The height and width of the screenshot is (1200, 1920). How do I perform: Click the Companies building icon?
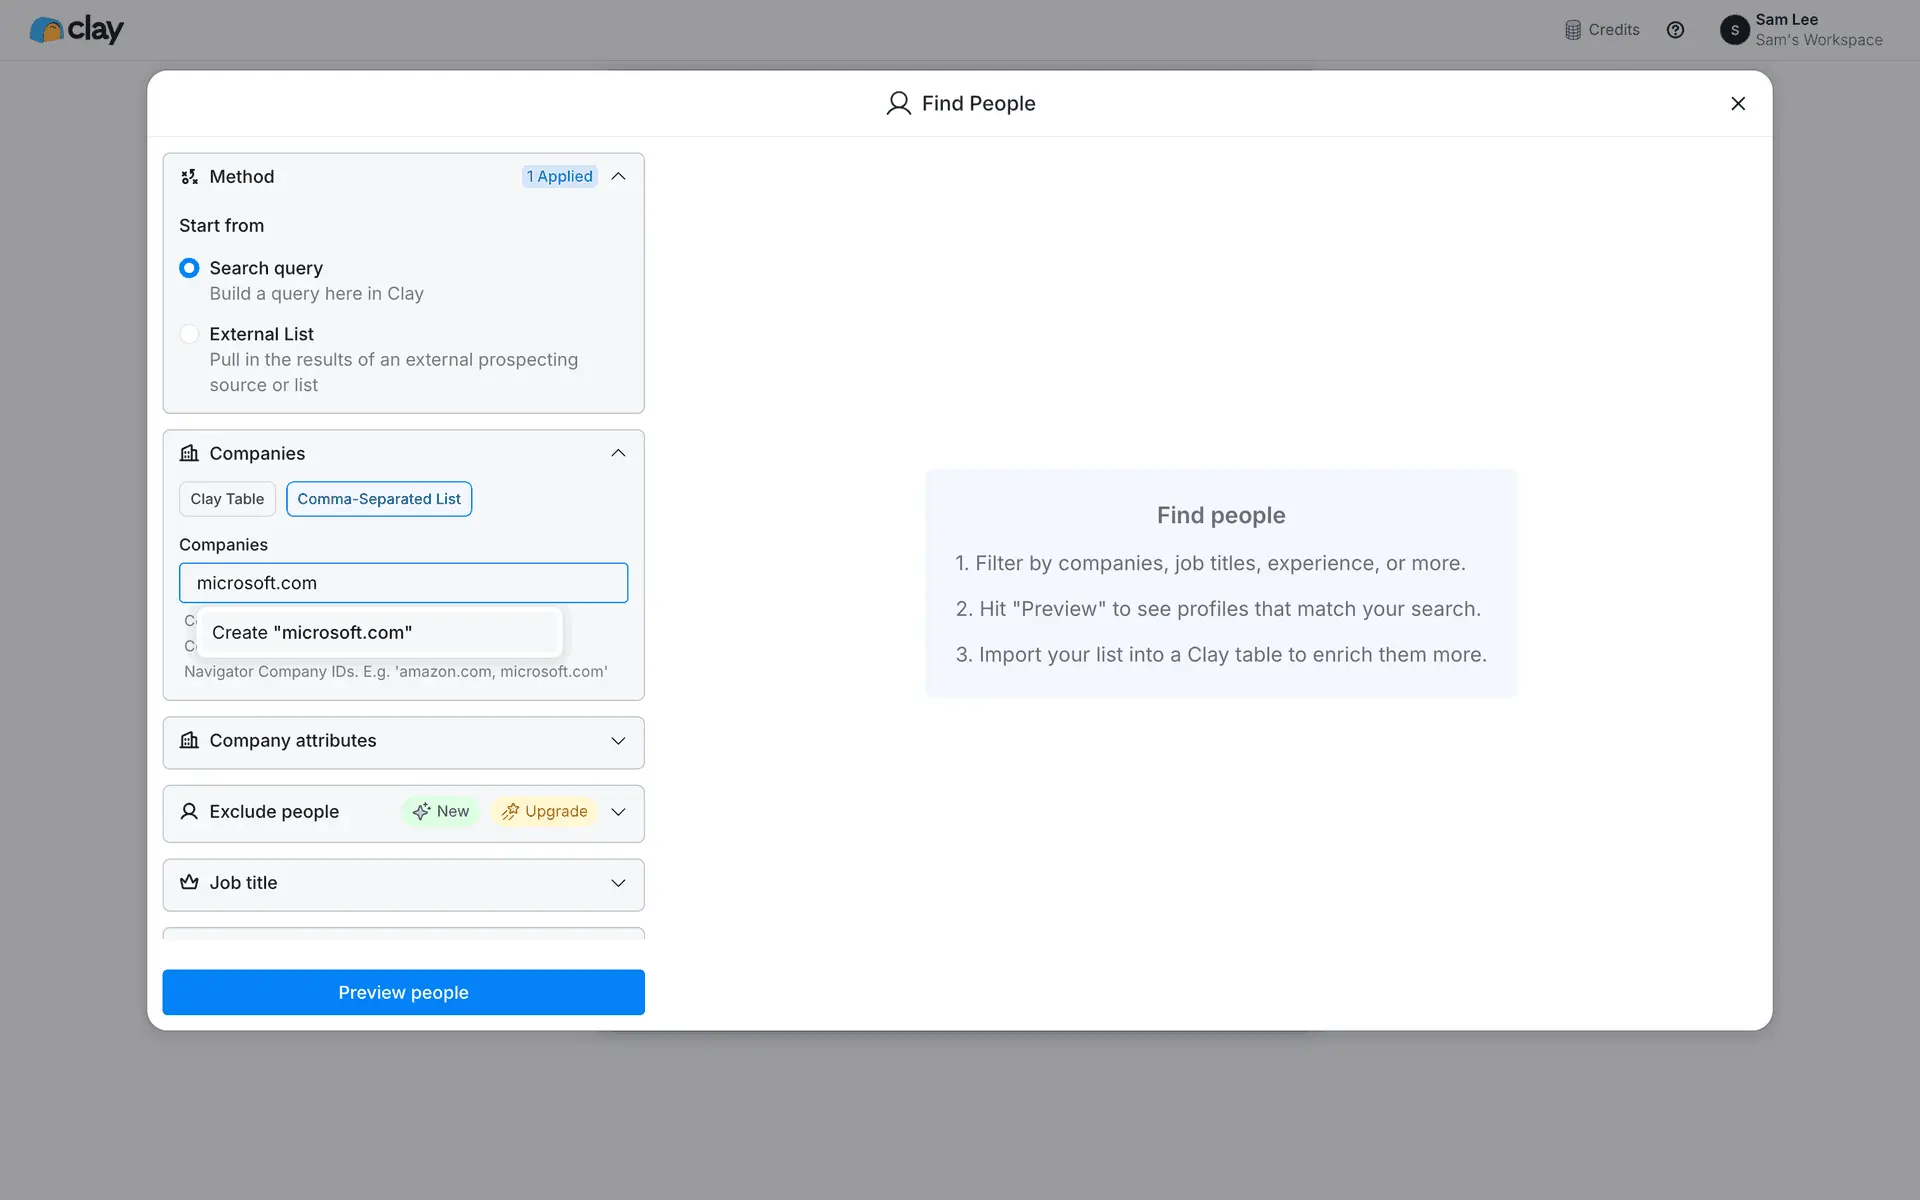pos(189,454)
